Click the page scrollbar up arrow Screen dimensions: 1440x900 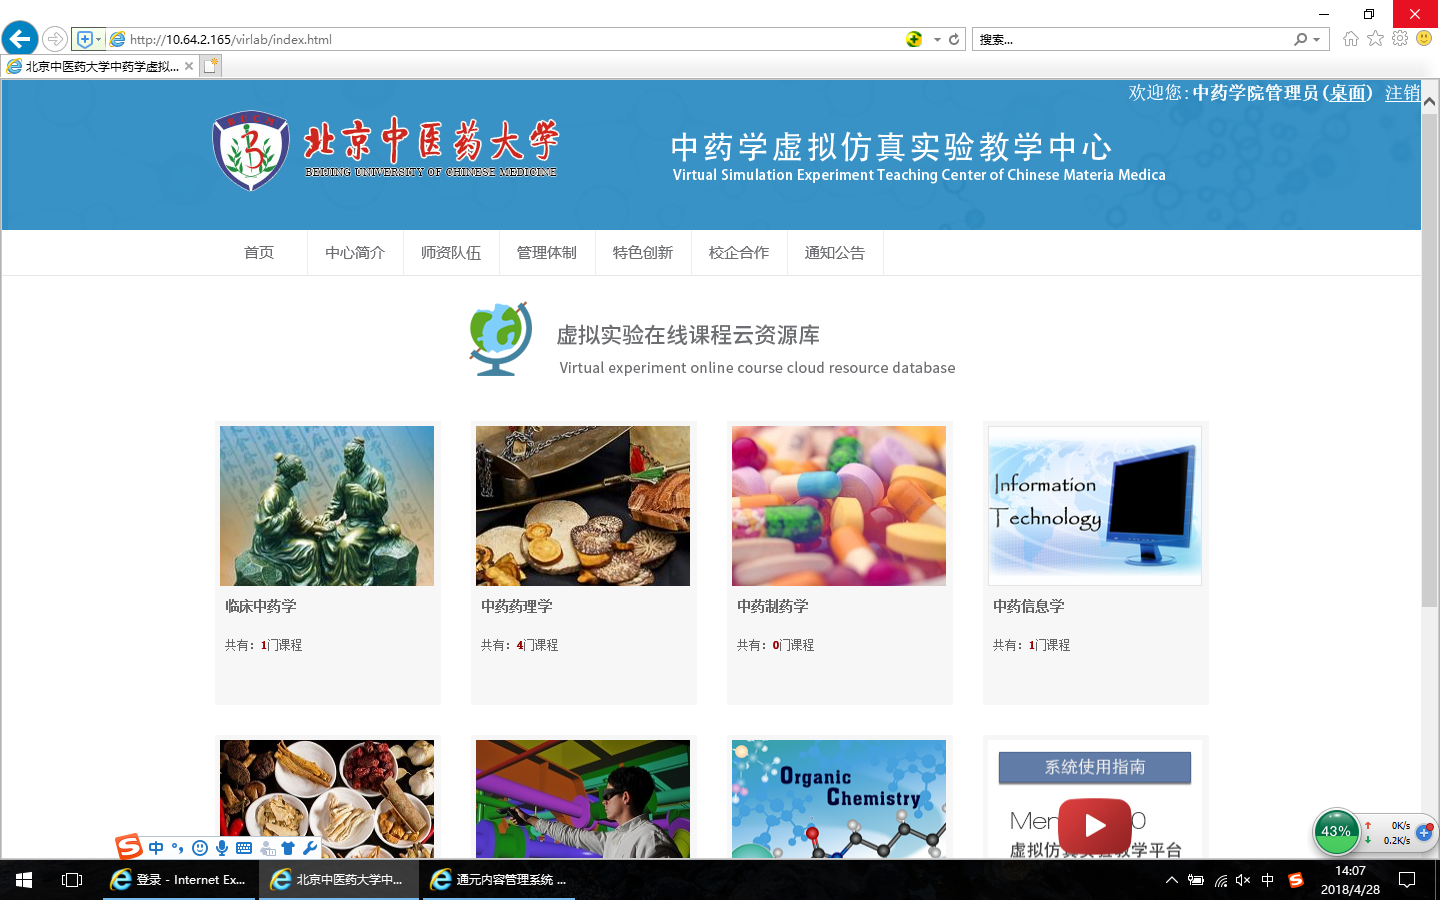coord(1430,101)
